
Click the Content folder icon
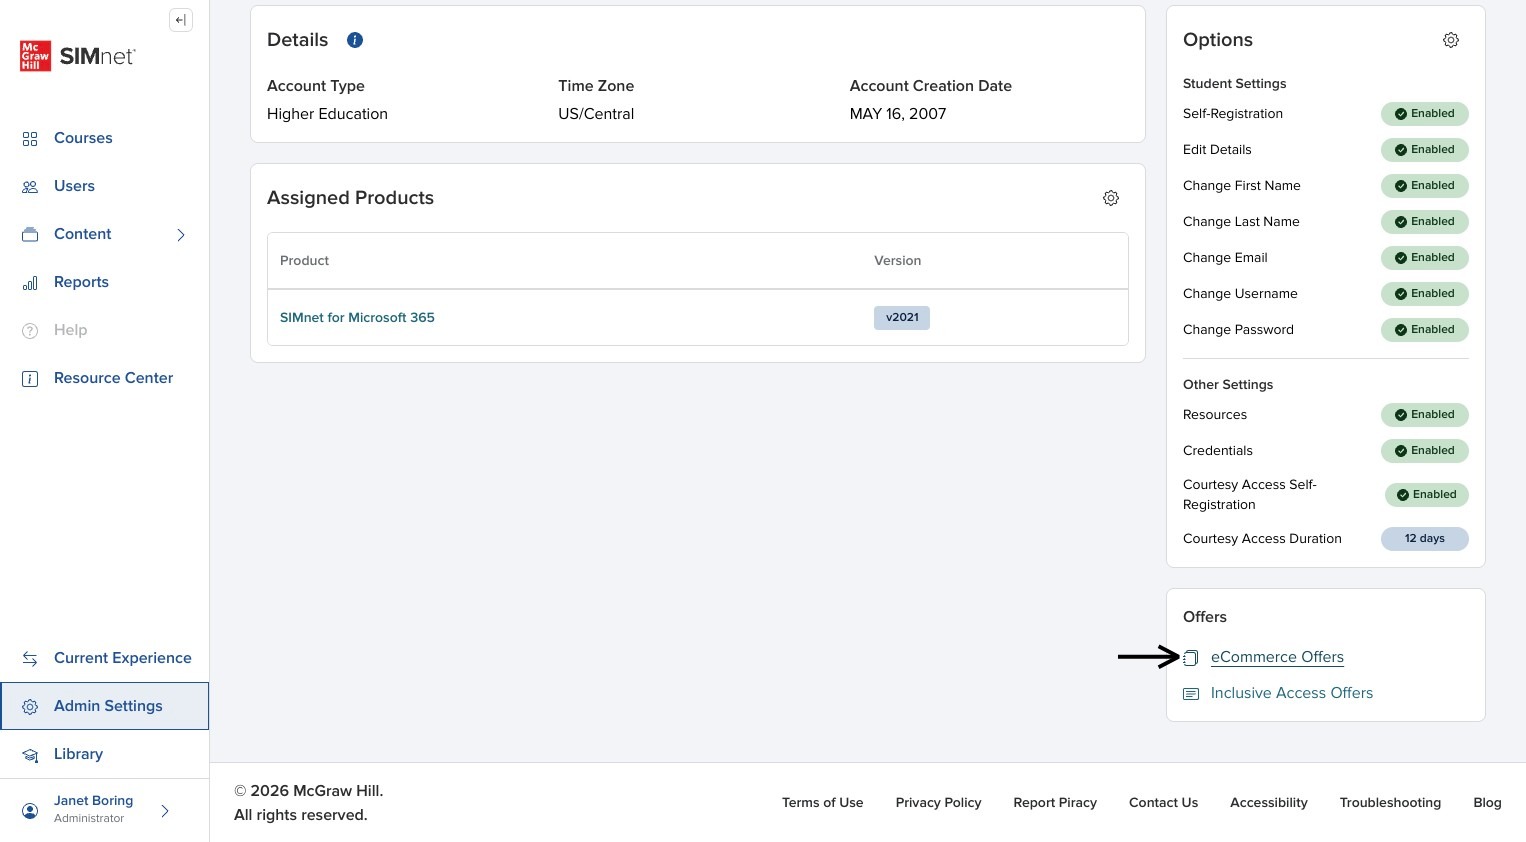tap(30, 235)
